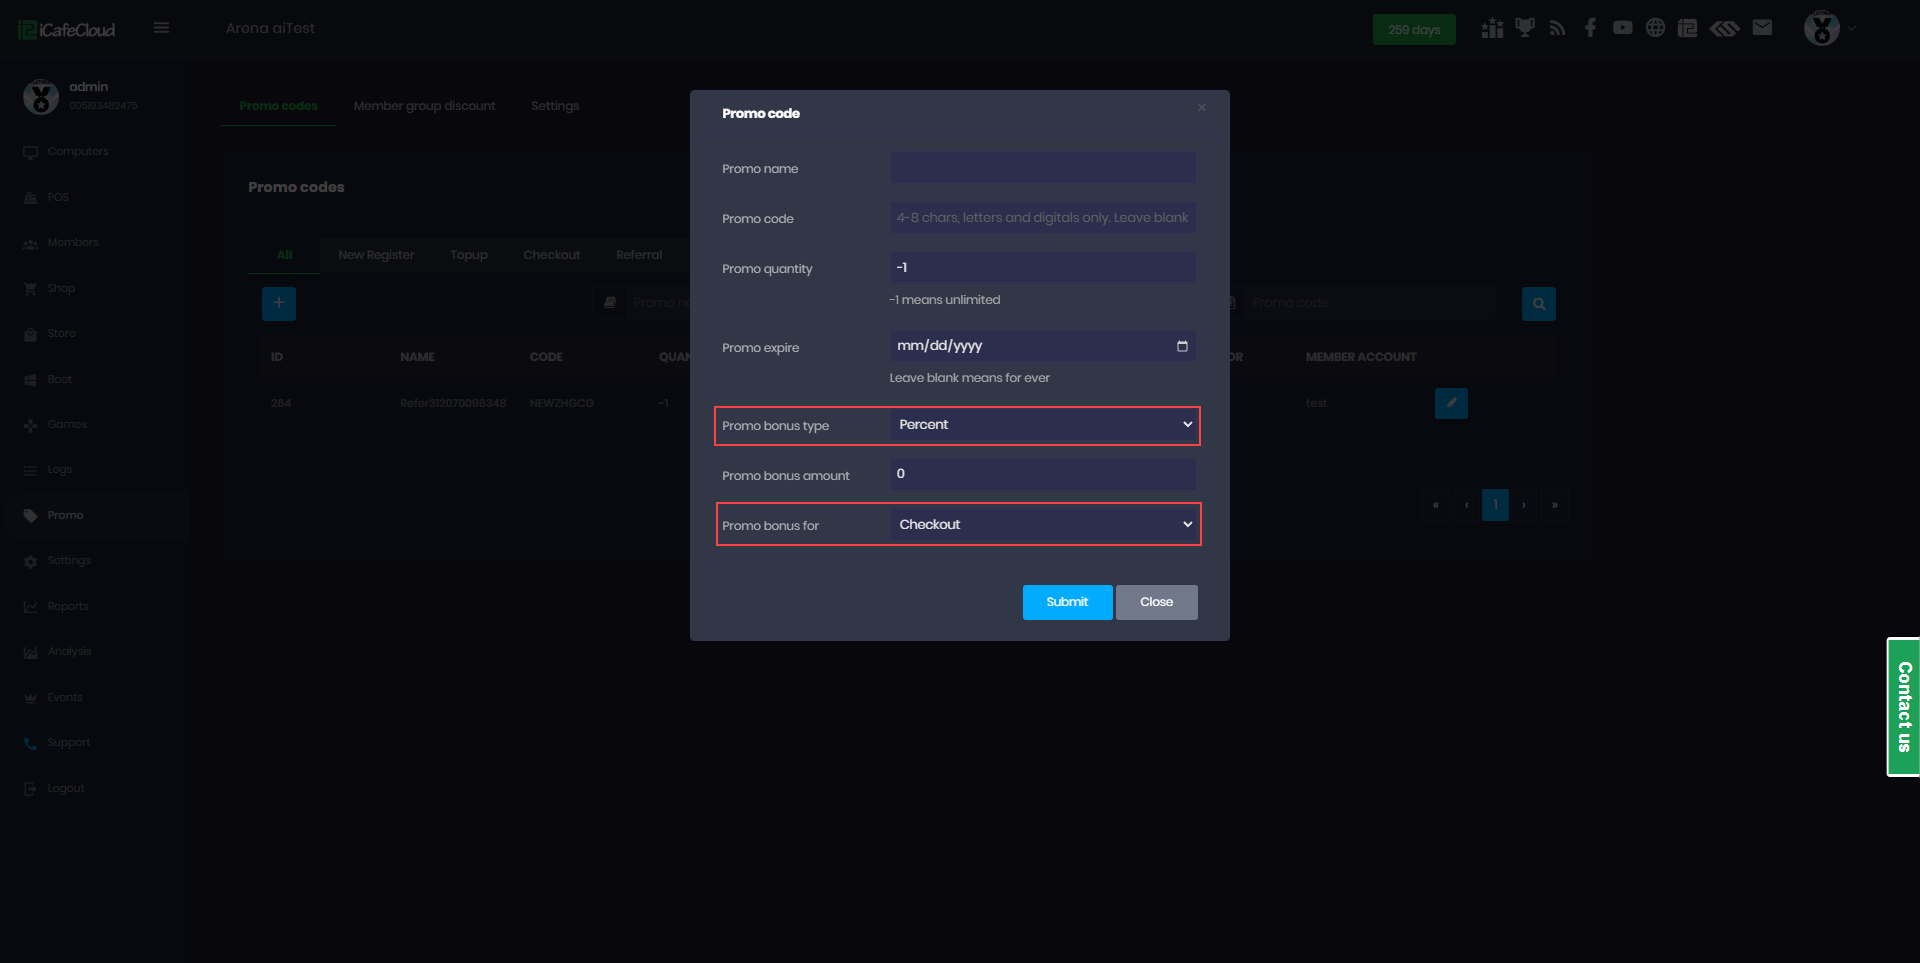This screenshot has height=963, width=1920.
Task: Select Promo in the sidebar
Action: coord(65,516)
